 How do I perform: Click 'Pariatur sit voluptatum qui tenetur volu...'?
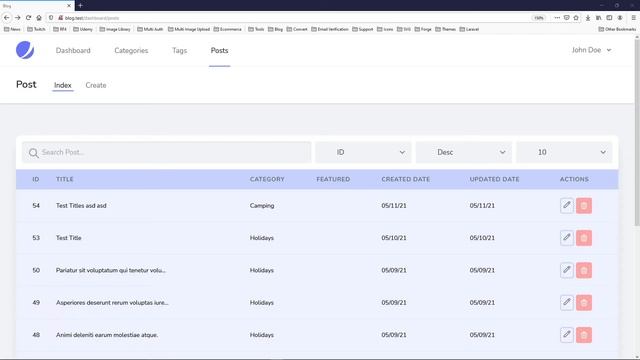111,270
